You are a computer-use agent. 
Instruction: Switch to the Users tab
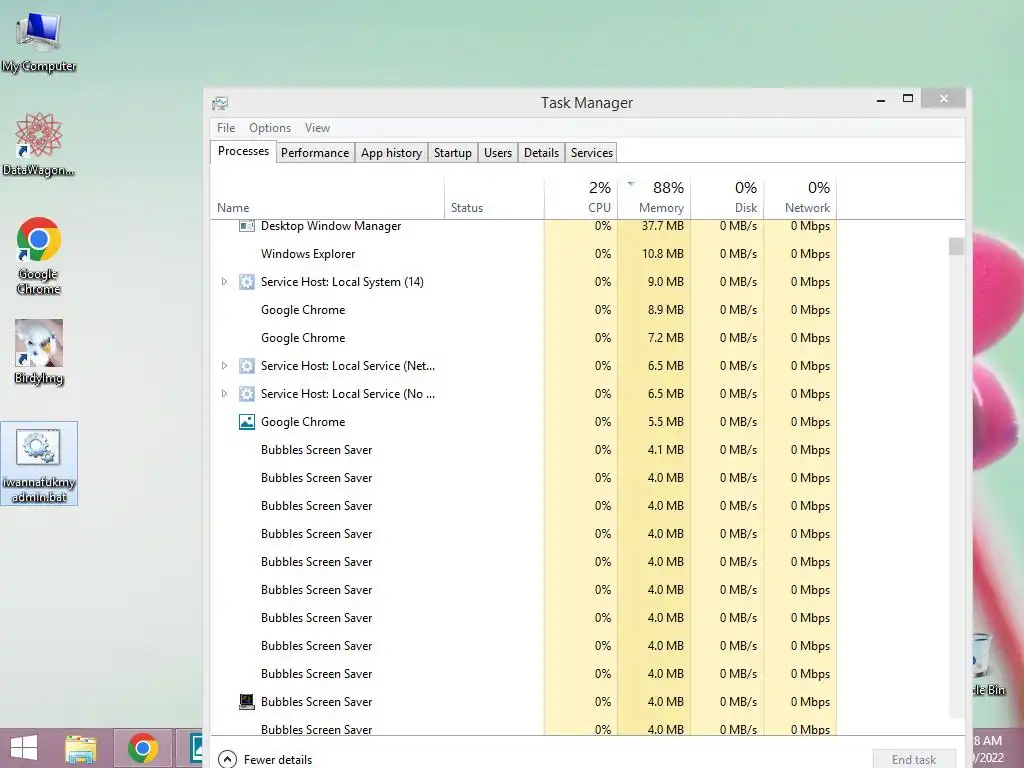(x=498, y=153)
